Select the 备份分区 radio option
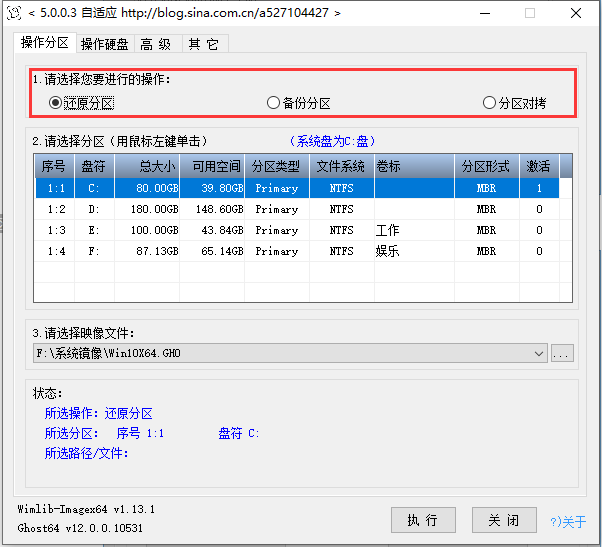 (273, 103)
